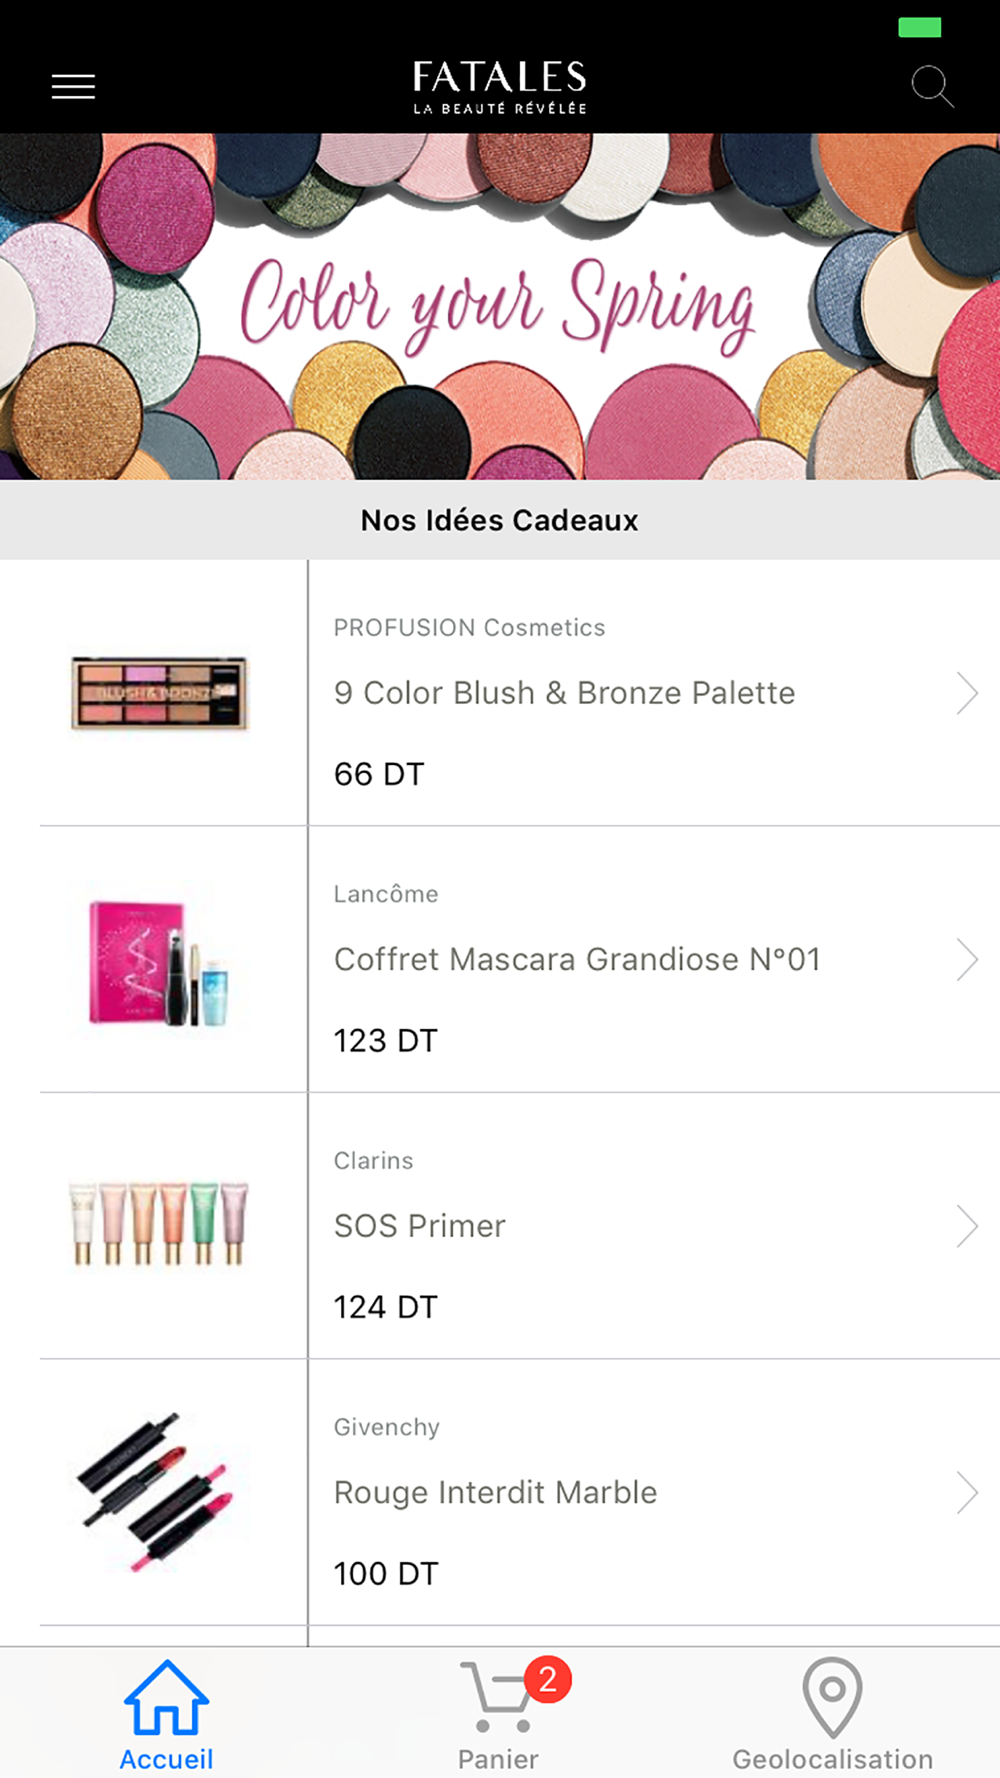Screen dimensions: 1000x1778
Task: Switch to the Geolocalisation tab label
Action: pos(833,1759)
